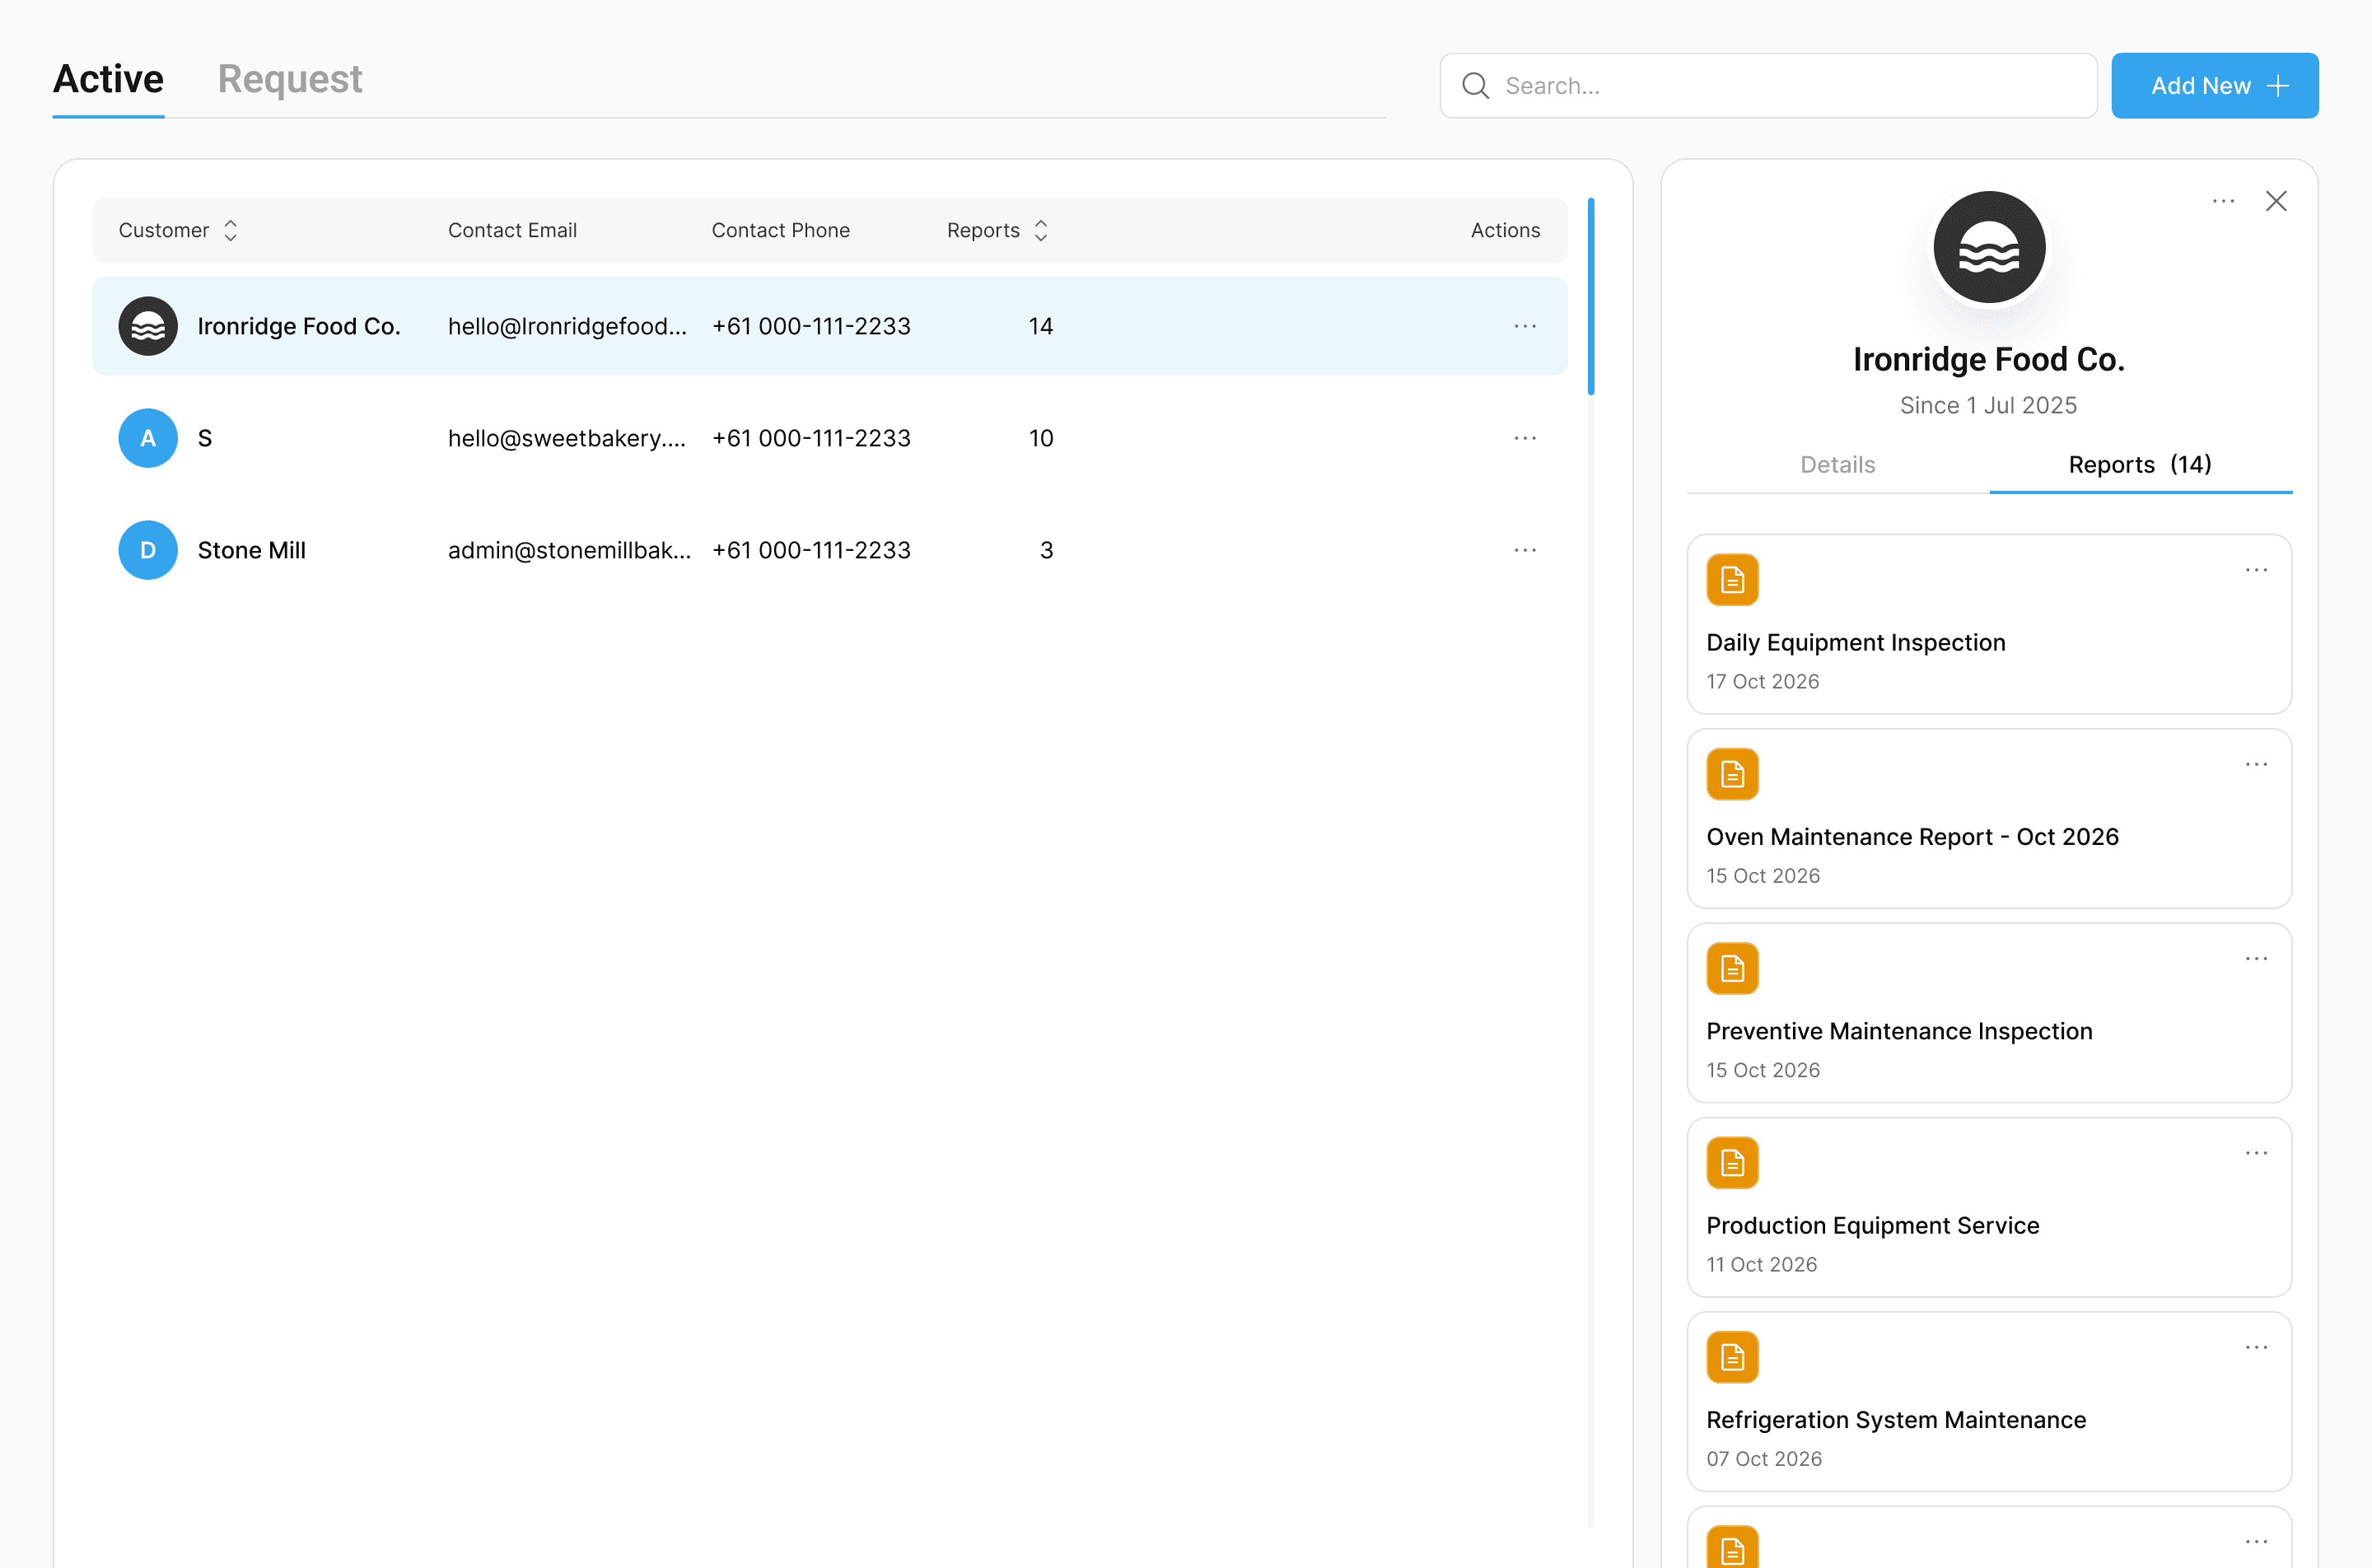Switch to the Details tab
Screen dimensions: 2372x1568
(x=1837, y=464)
